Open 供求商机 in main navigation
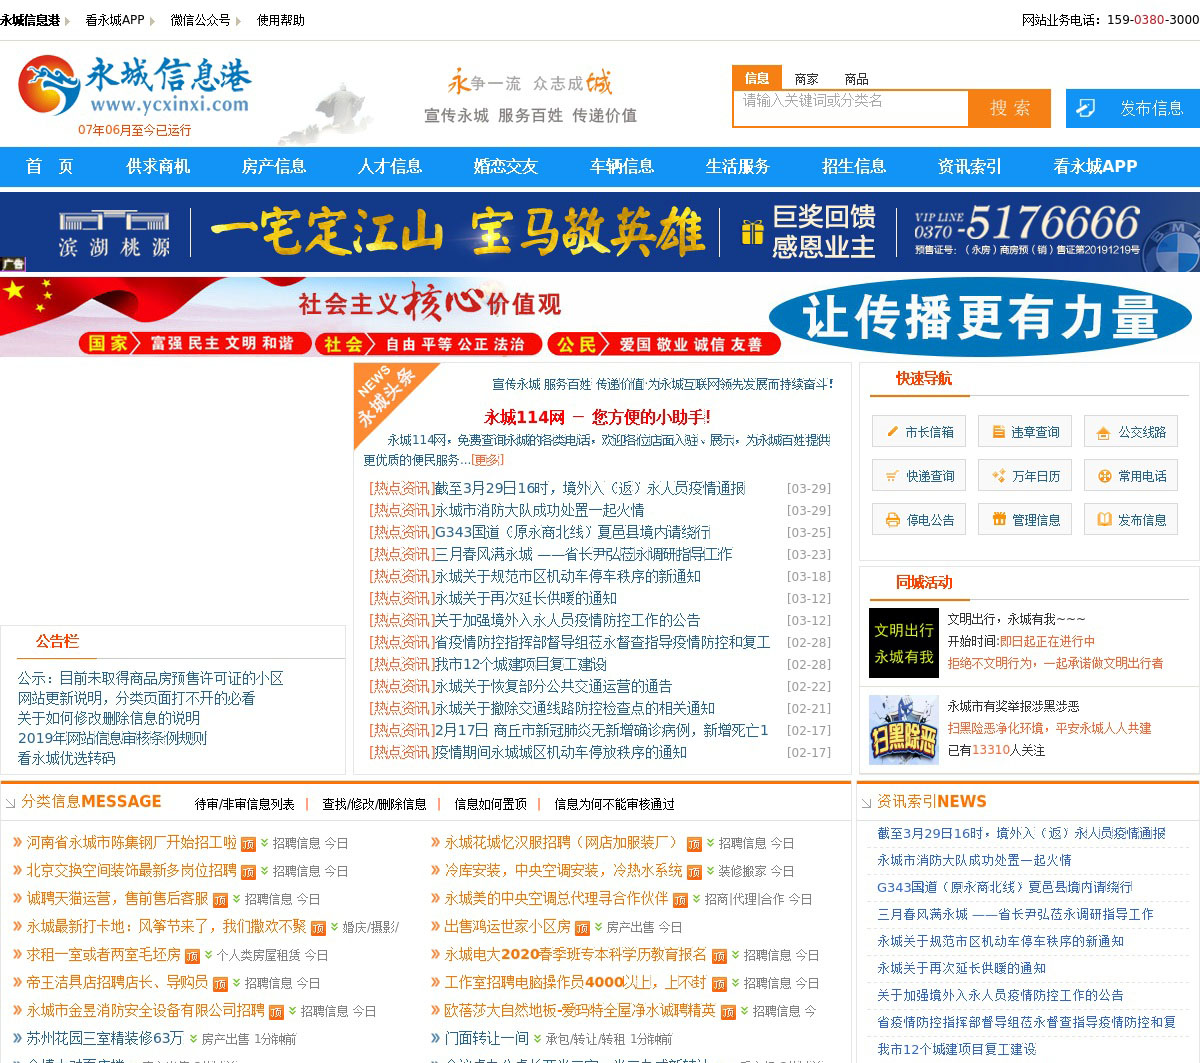Screen dimensions: 1200x1063 click(158, 167)
